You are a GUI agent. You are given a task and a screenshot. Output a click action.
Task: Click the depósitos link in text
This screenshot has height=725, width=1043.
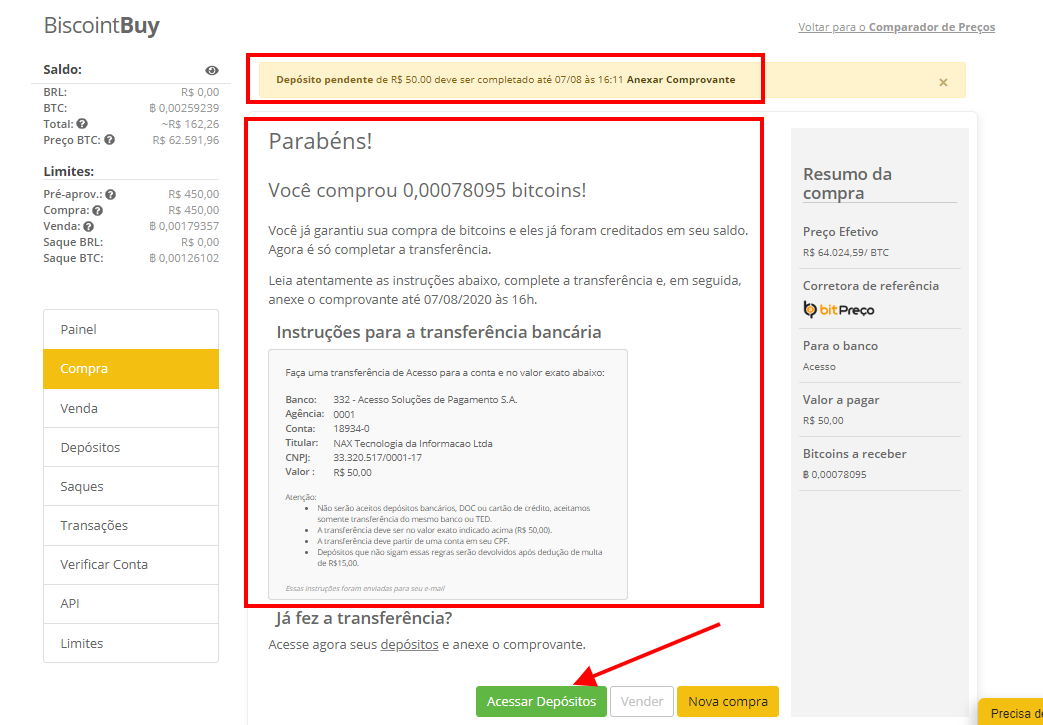[409, 645]
